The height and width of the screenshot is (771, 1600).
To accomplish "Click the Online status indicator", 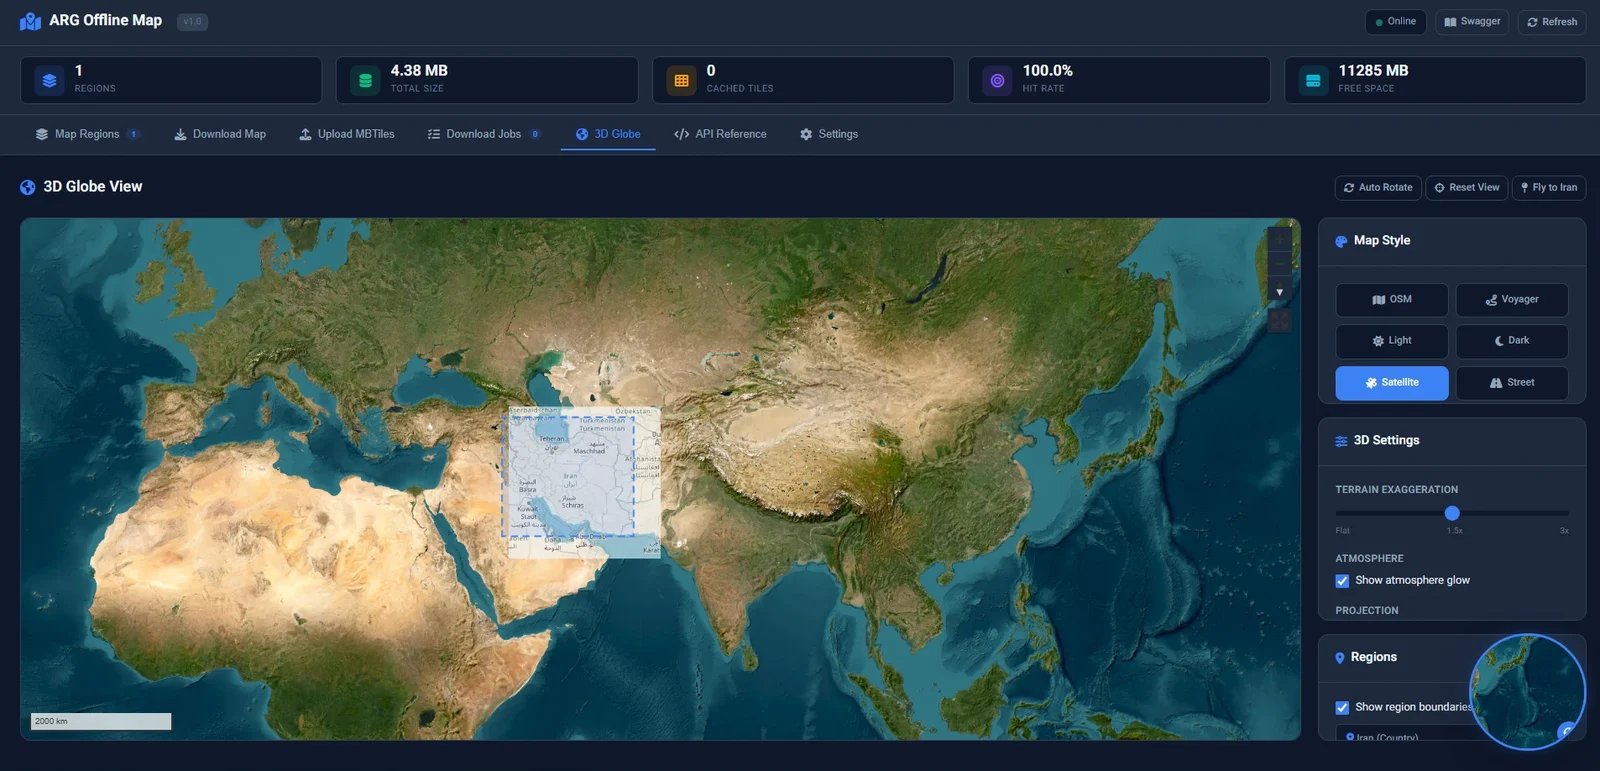I will coord(1396,22).
